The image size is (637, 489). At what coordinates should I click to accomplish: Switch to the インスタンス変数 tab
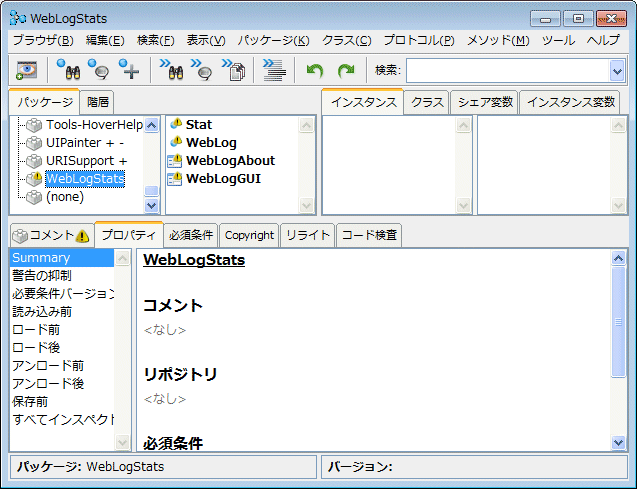(570, 102)
